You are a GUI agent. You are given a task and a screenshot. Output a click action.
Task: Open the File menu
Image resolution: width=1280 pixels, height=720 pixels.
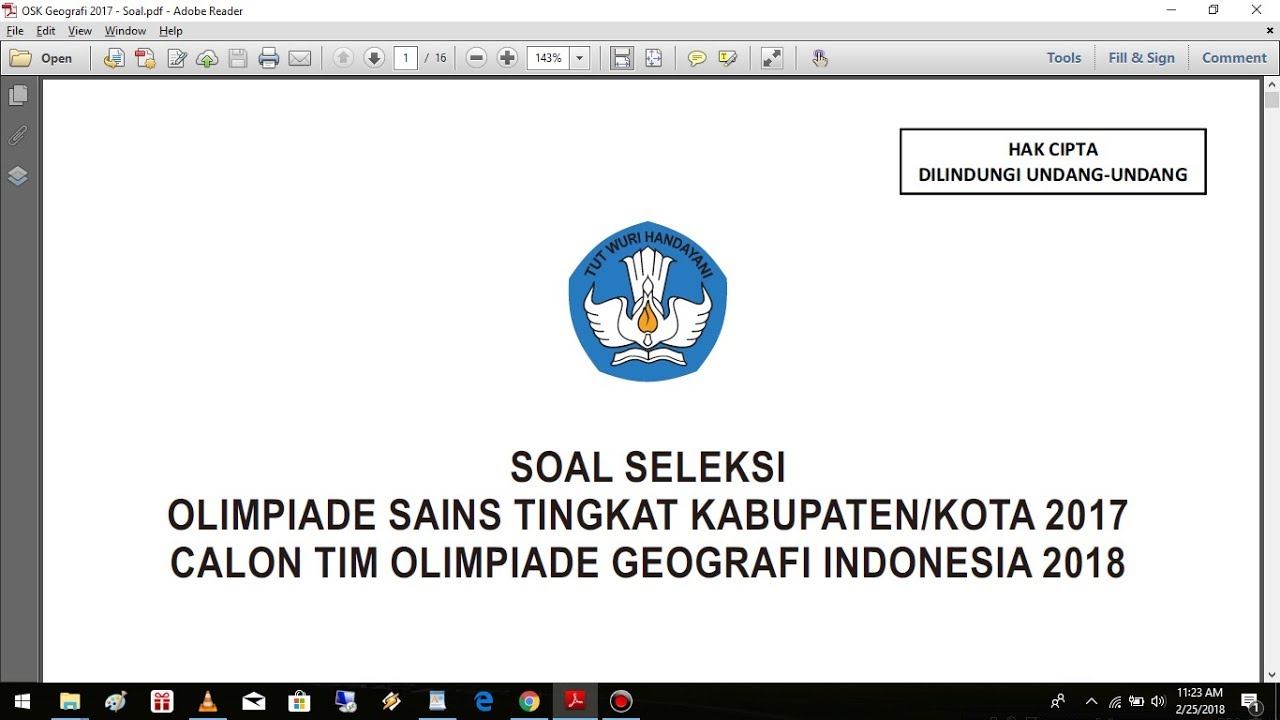click(15, 31)
